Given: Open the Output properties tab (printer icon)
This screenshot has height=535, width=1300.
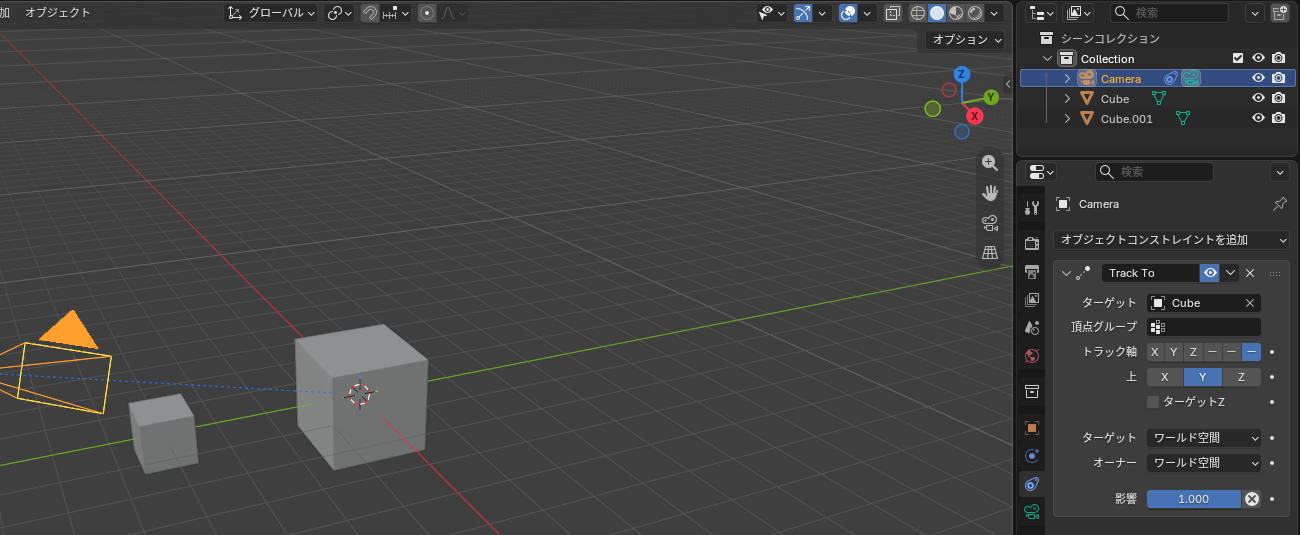Looking at the screenshot, I should [1032, 271].
